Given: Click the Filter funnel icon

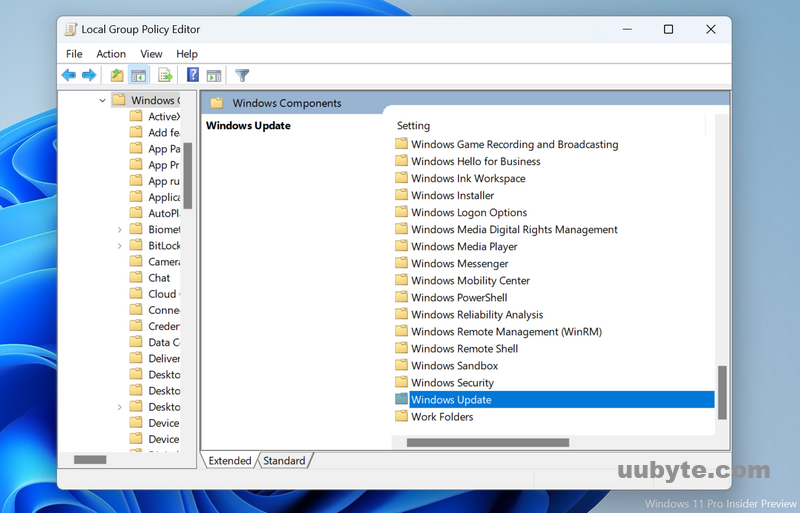Looking at the screenshot, I should 242,76.
